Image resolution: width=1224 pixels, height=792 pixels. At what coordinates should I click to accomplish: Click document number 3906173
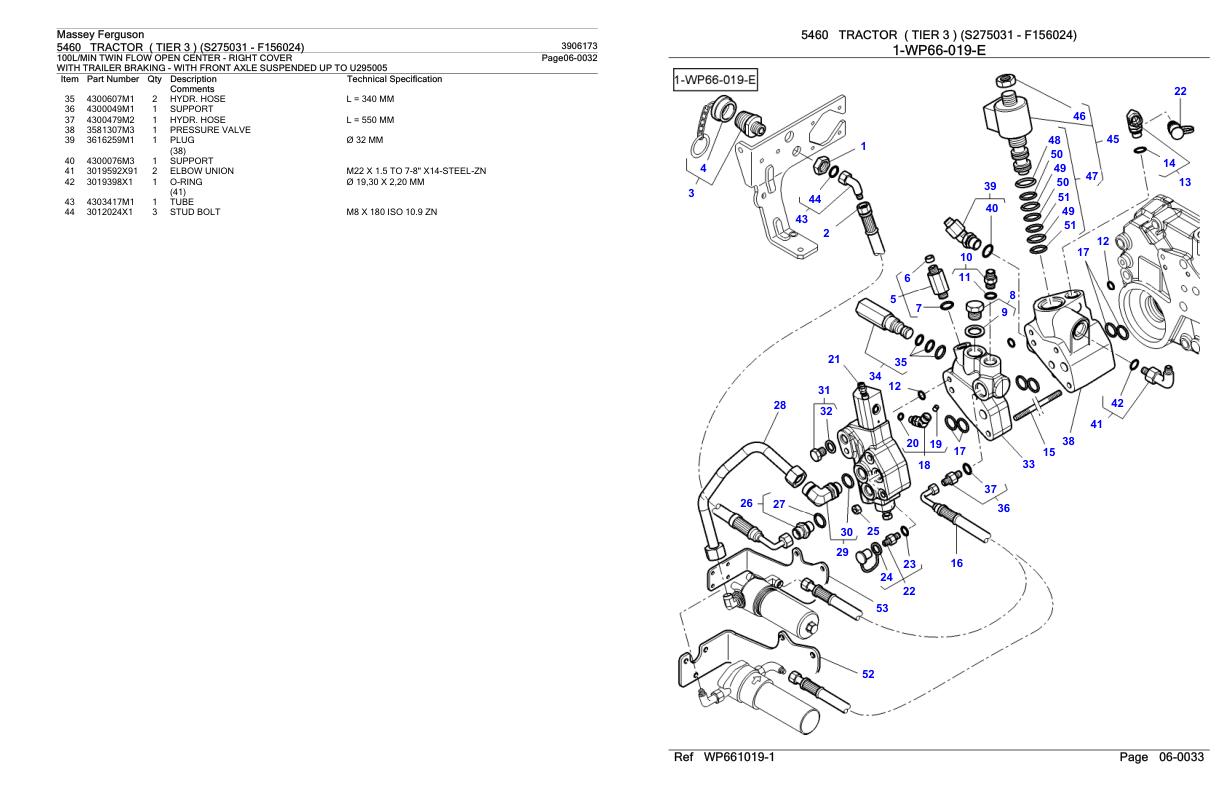pyautogui.click(x=580, y=46)
